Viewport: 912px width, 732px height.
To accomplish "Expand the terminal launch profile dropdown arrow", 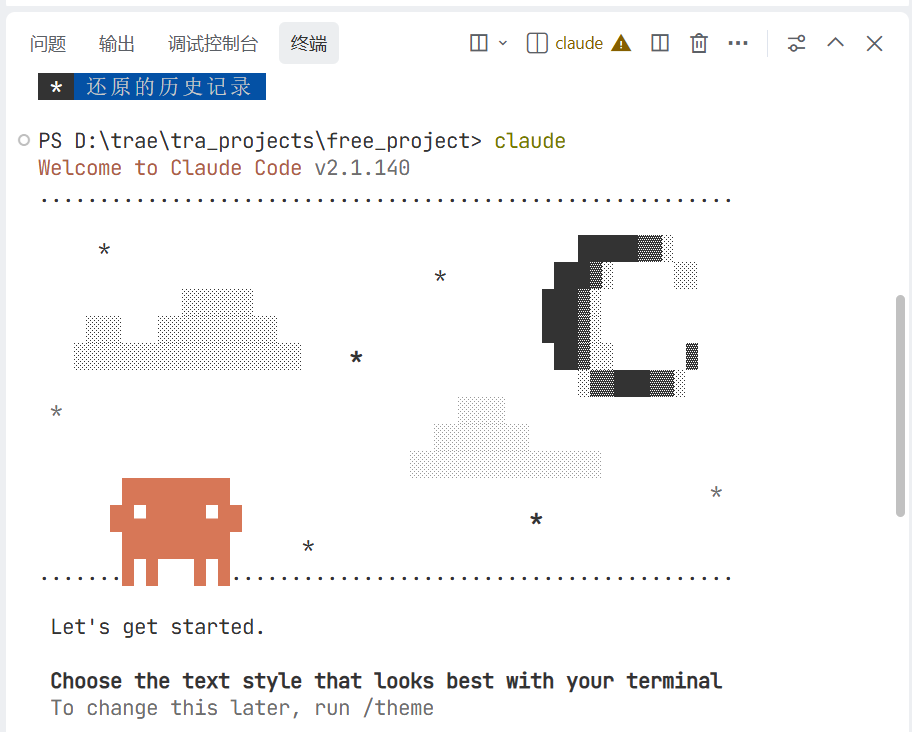I will [x=503, y=43].
